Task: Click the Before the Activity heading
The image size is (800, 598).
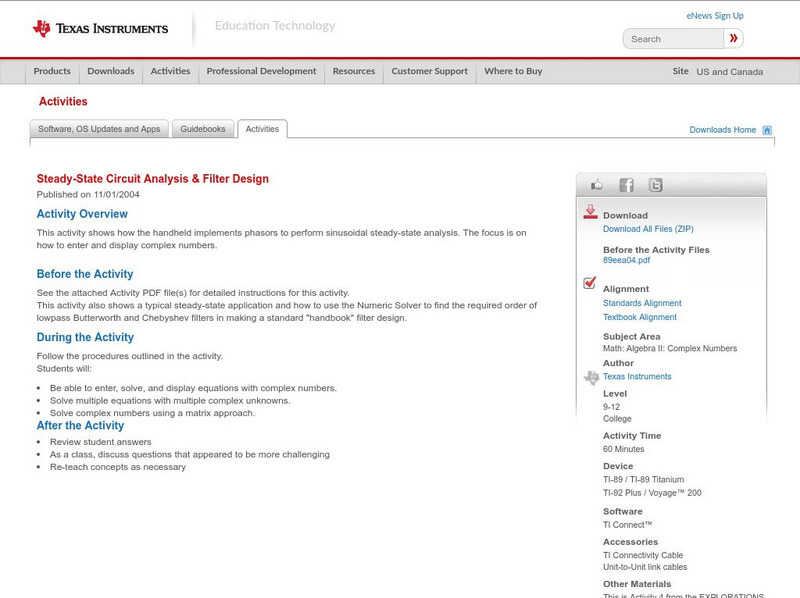Action: coord(85,274)
